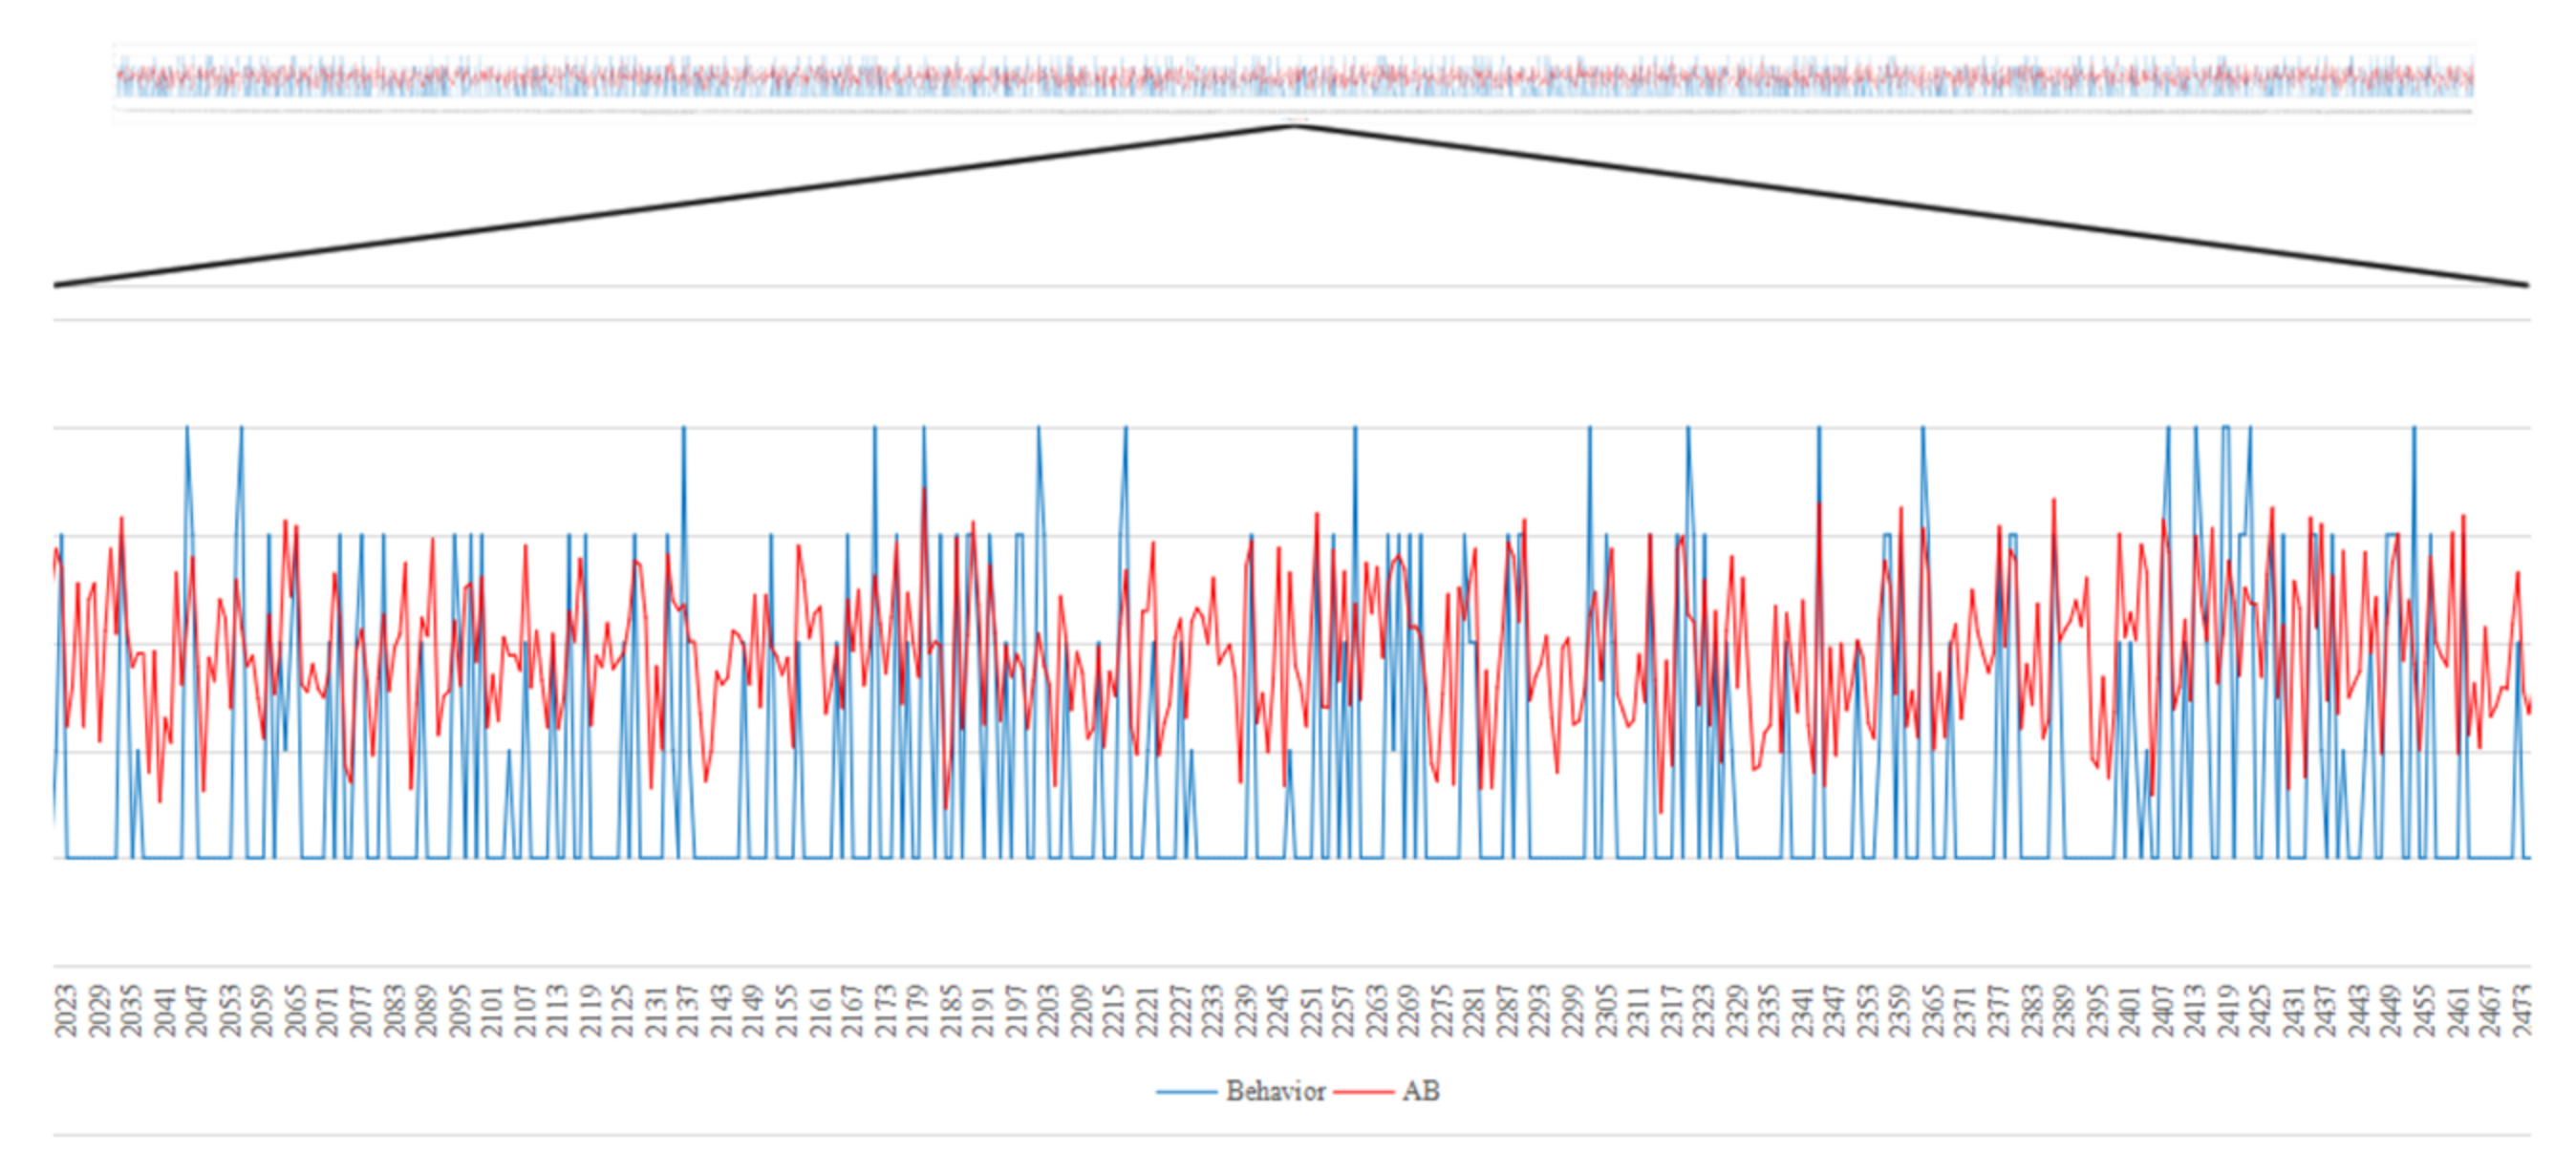Click the x-axis label 2419

pos(2227,1011)
